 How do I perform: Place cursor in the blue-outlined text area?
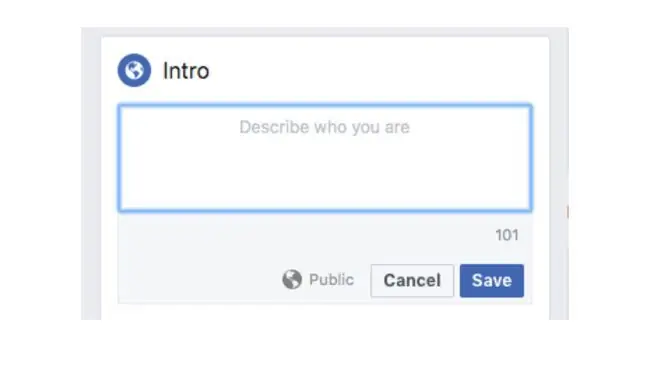pos(325,158)
